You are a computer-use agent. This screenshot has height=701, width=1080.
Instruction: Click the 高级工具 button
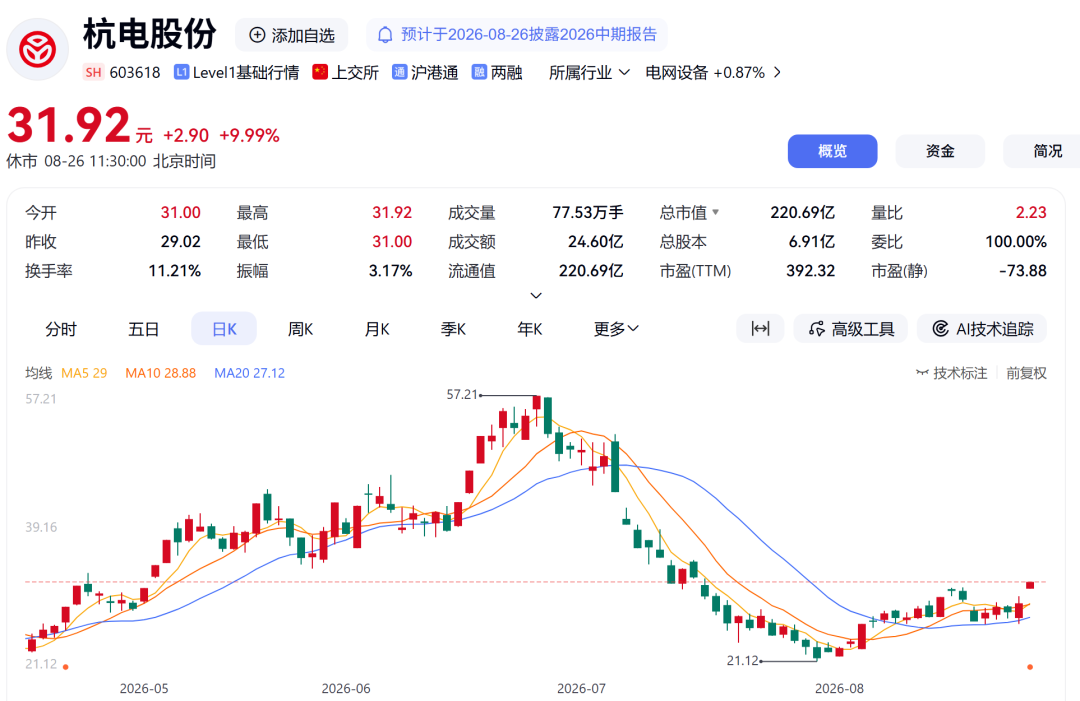click(x=851, y=329)
